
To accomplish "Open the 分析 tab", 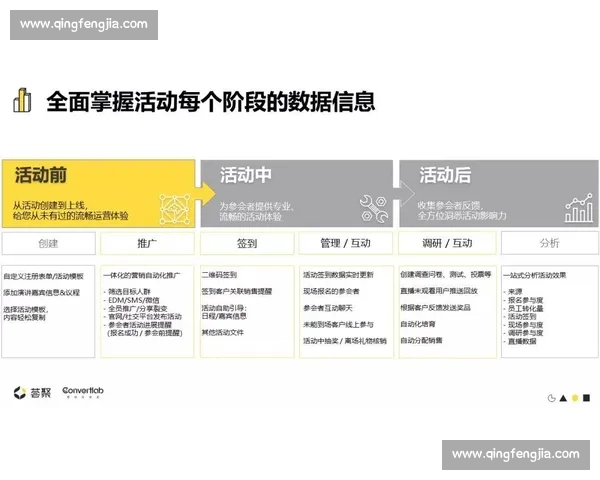I will (x=550, y=243).
